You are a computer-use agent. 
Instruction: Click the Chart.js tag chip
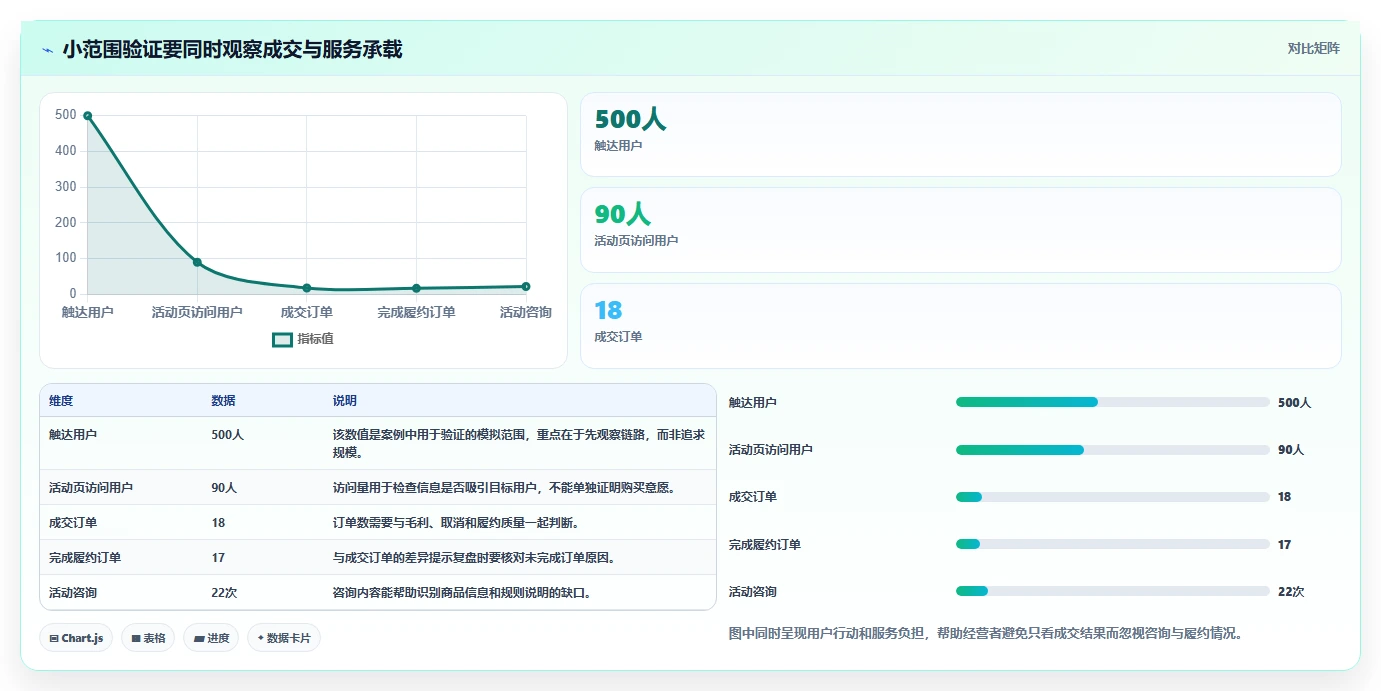(x=76, y=638)
